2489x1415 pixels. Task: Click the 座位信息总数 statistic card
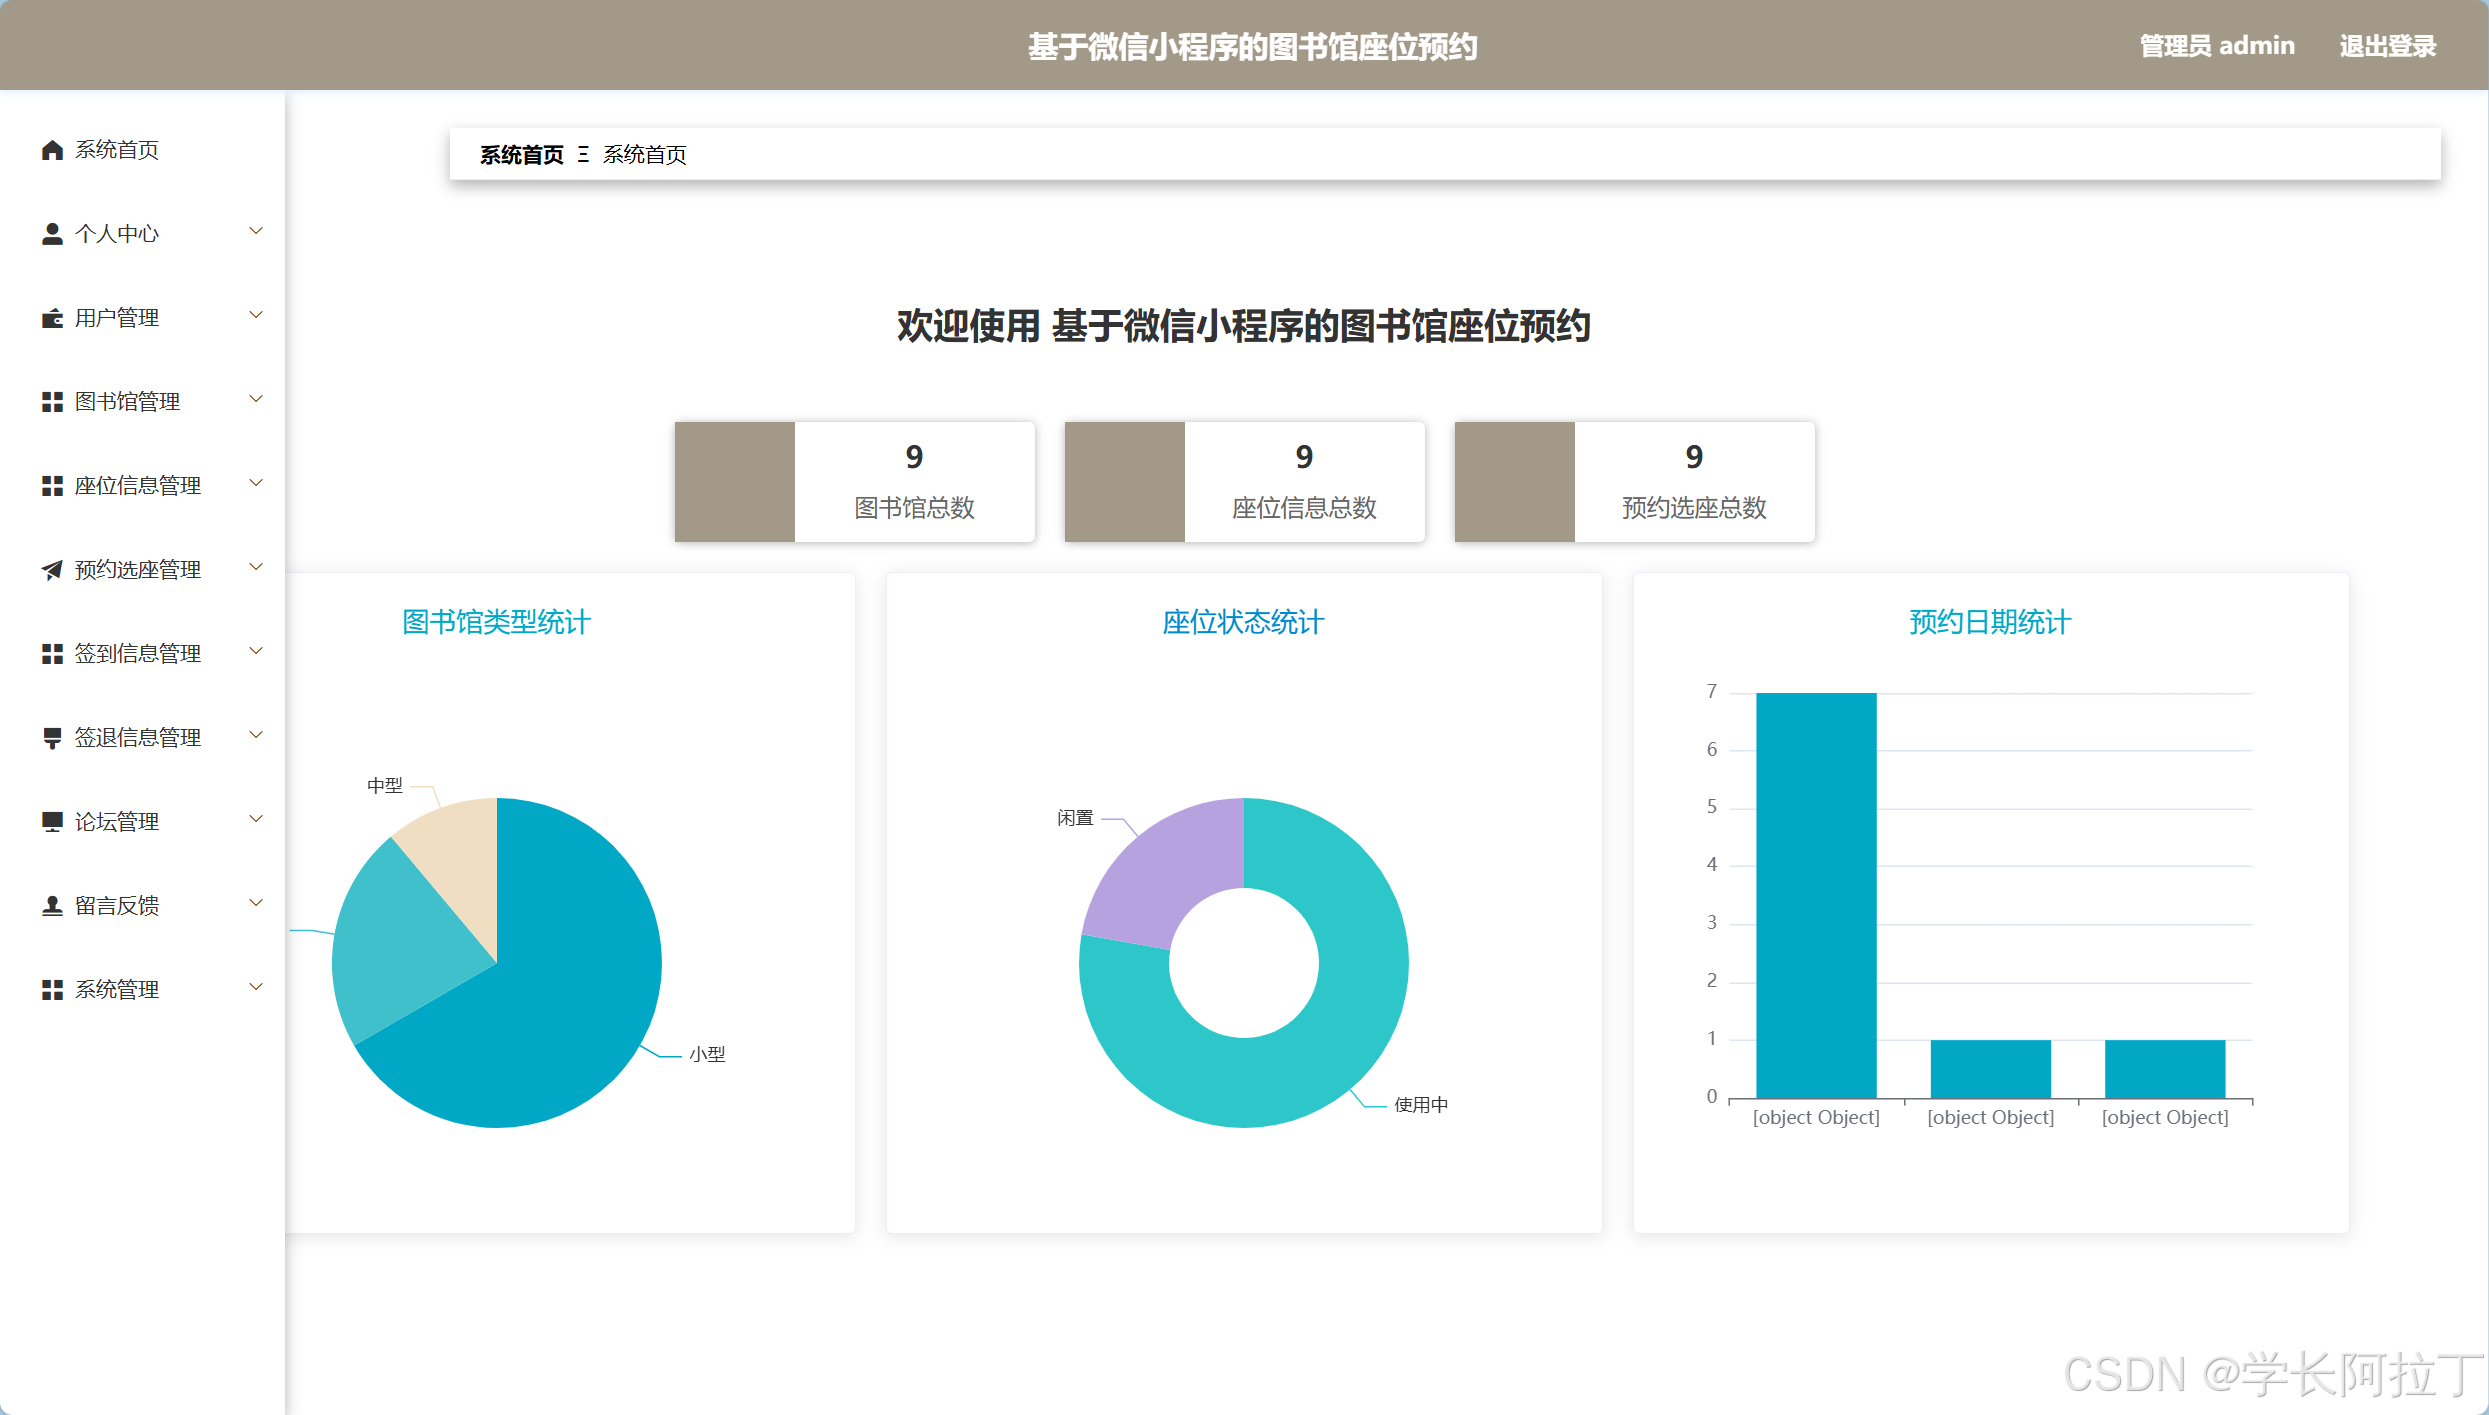(x=1244, y=482)
